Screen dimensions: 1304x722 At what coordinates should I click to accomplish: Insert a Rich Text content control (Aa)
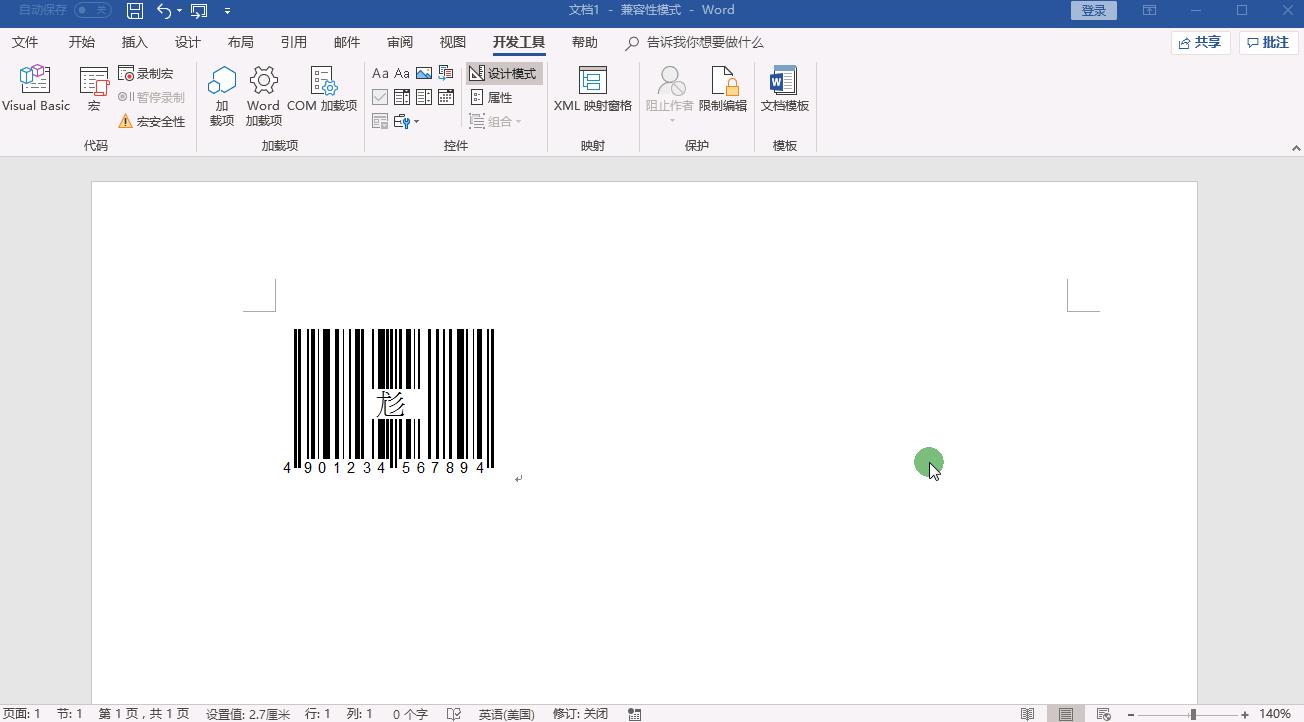coord(380,72)
